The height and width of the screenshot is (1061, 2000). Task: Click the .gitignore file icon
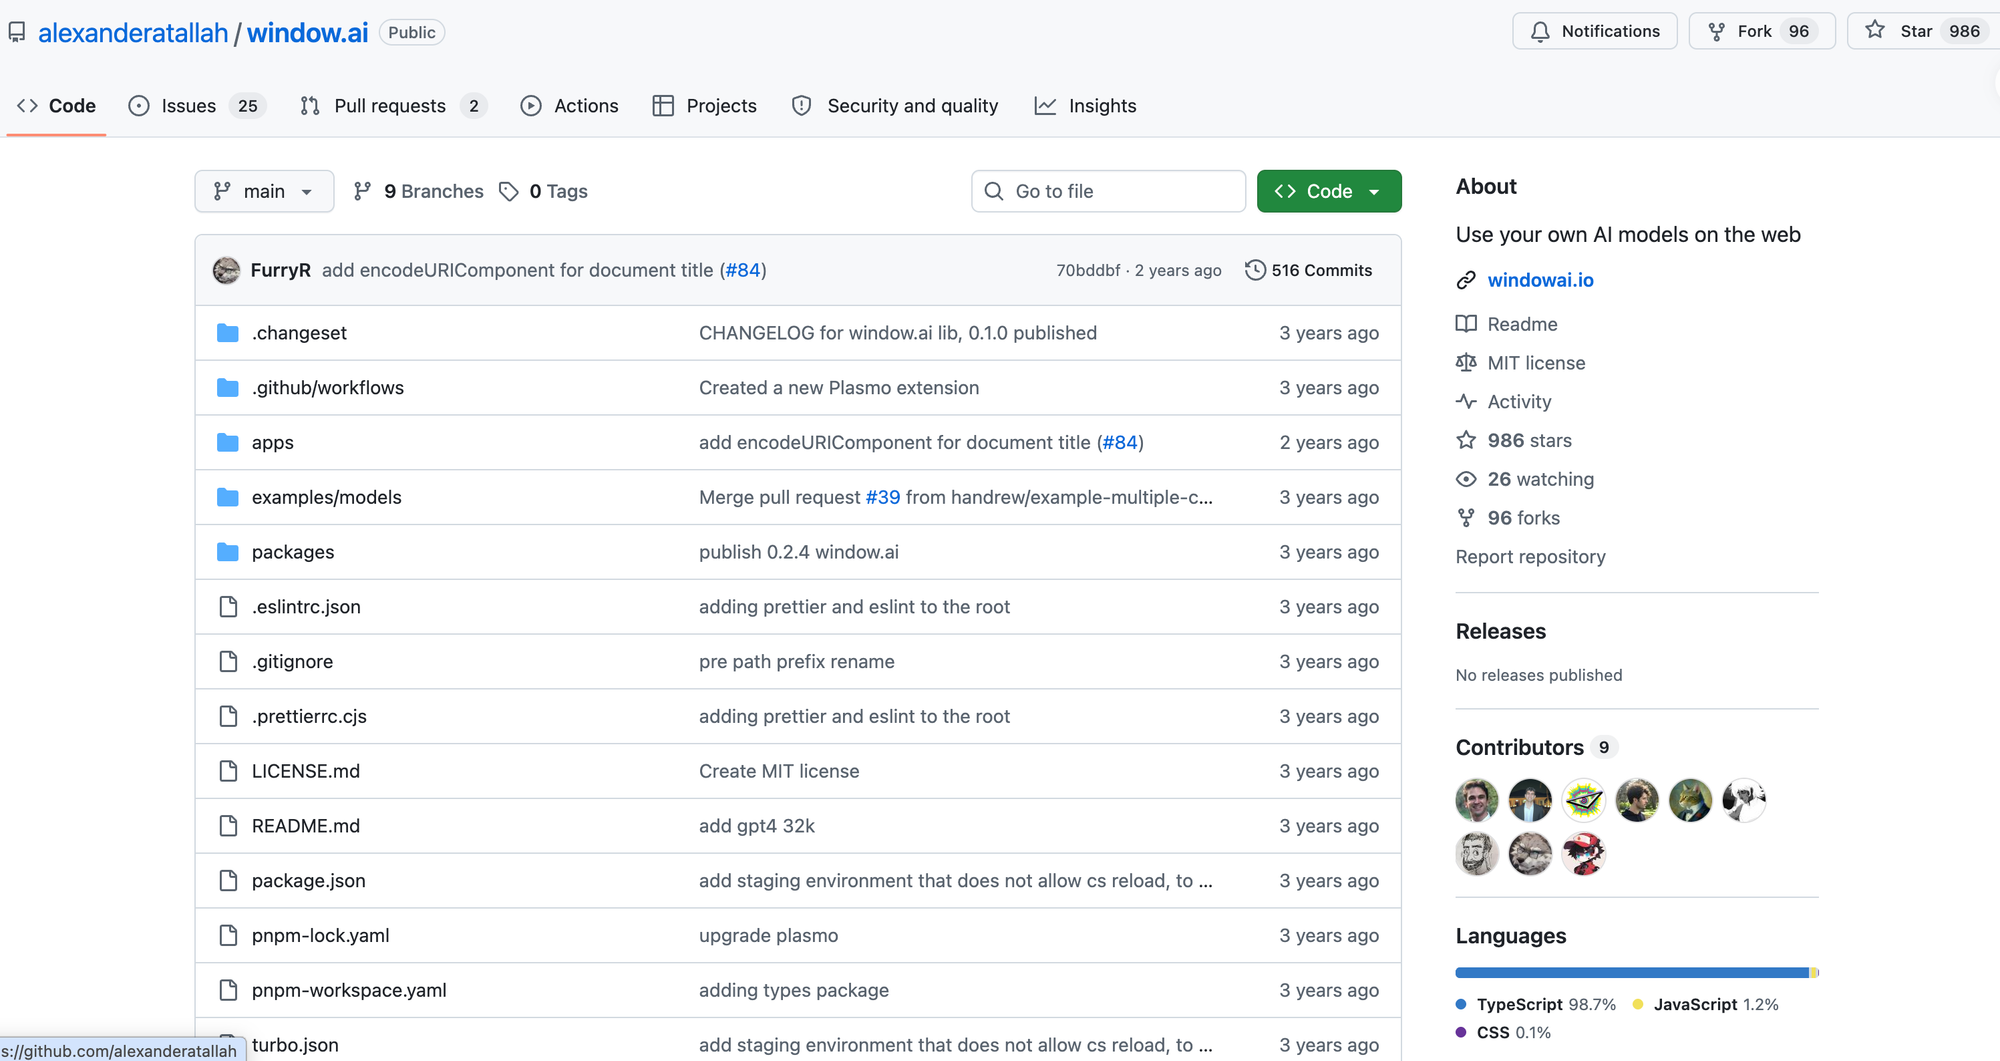pos(228,662)
